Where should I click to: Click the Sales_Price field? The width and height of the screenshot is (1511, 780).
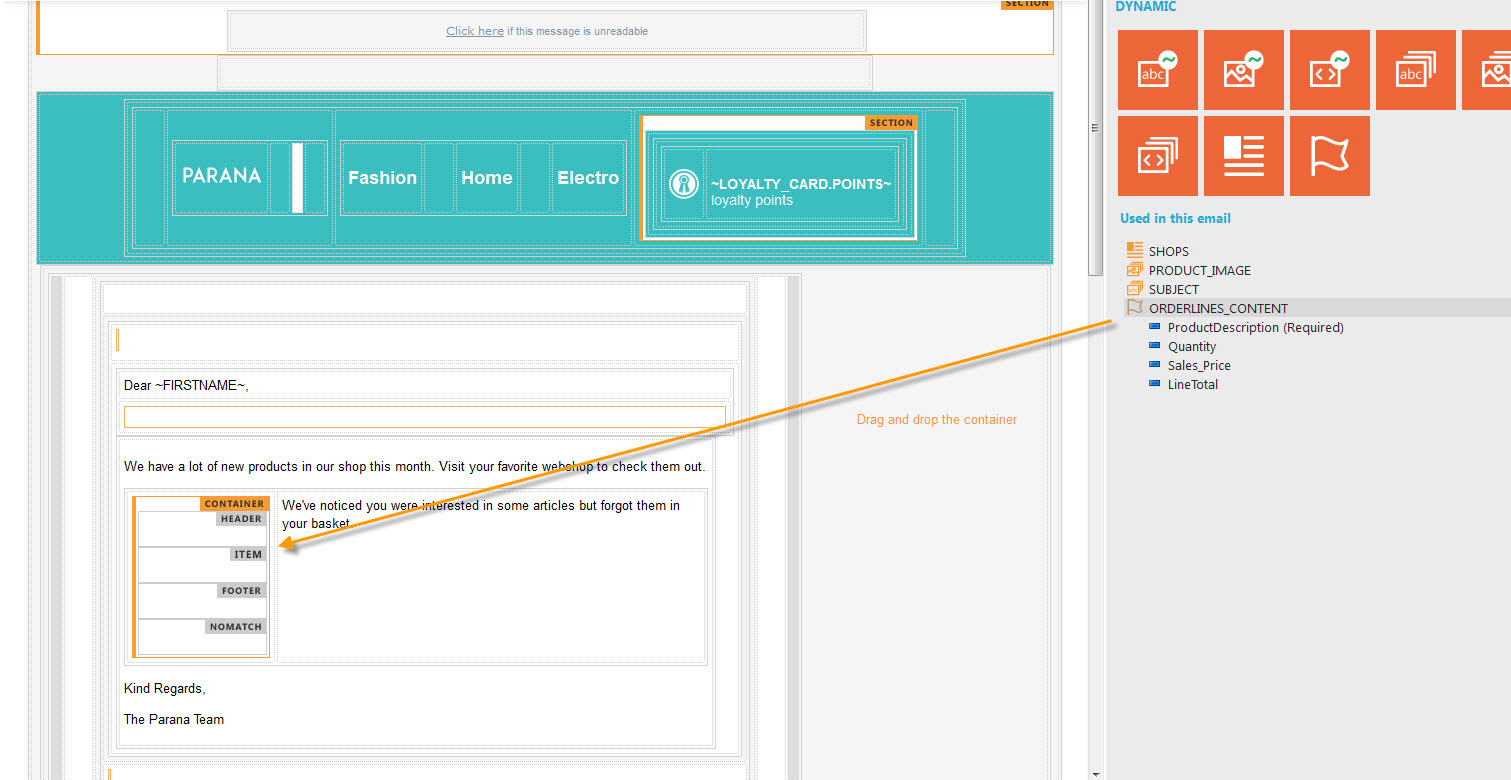tap(1198, 365)
